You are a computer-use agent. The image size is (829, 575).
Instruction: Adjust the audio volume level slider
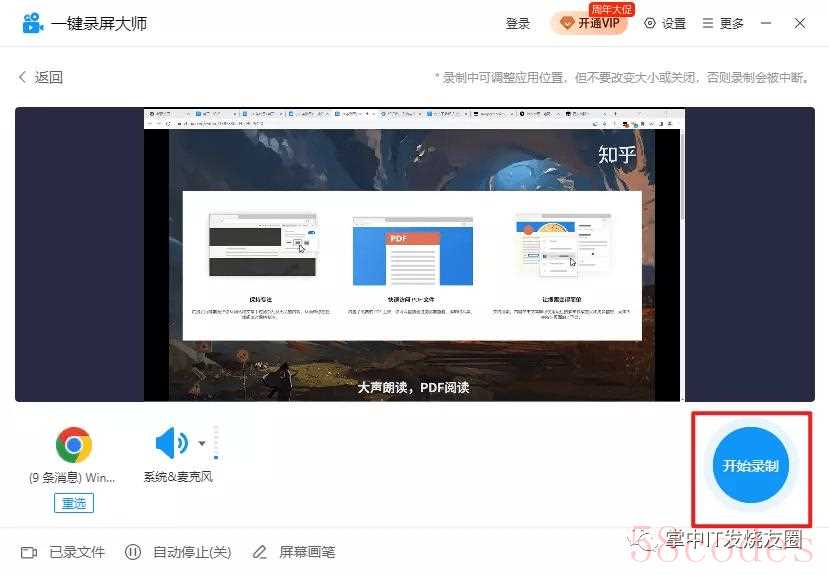pos(216,443)
